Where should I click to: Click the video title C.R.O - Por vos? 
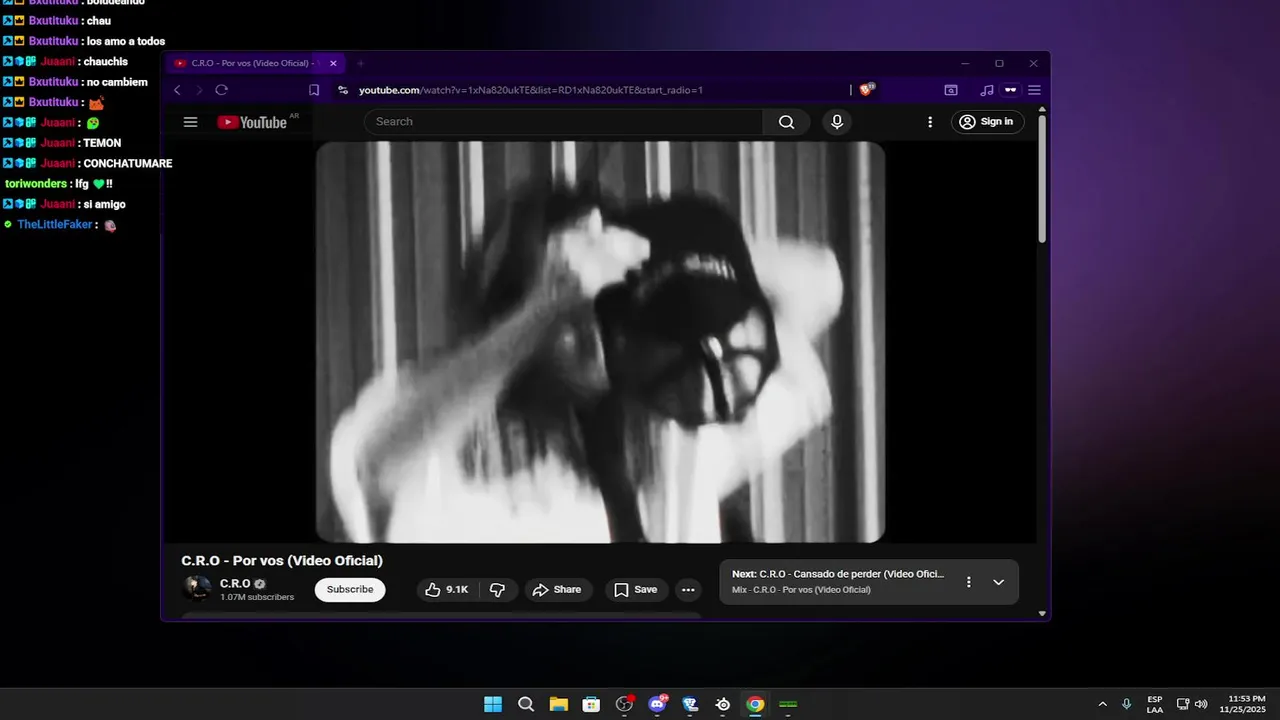(282, 561)
